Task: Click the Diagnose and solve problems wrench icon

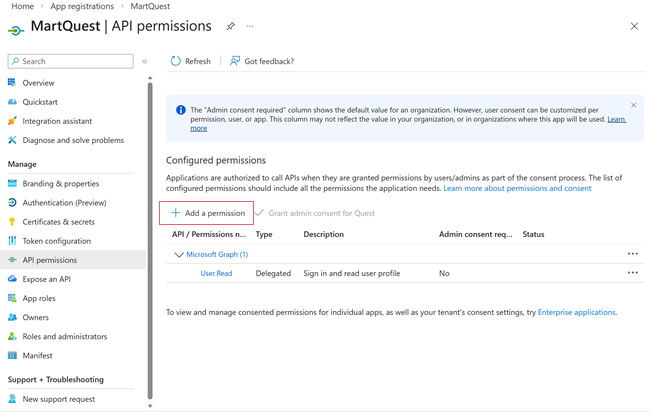Action: tap(12, 140)
